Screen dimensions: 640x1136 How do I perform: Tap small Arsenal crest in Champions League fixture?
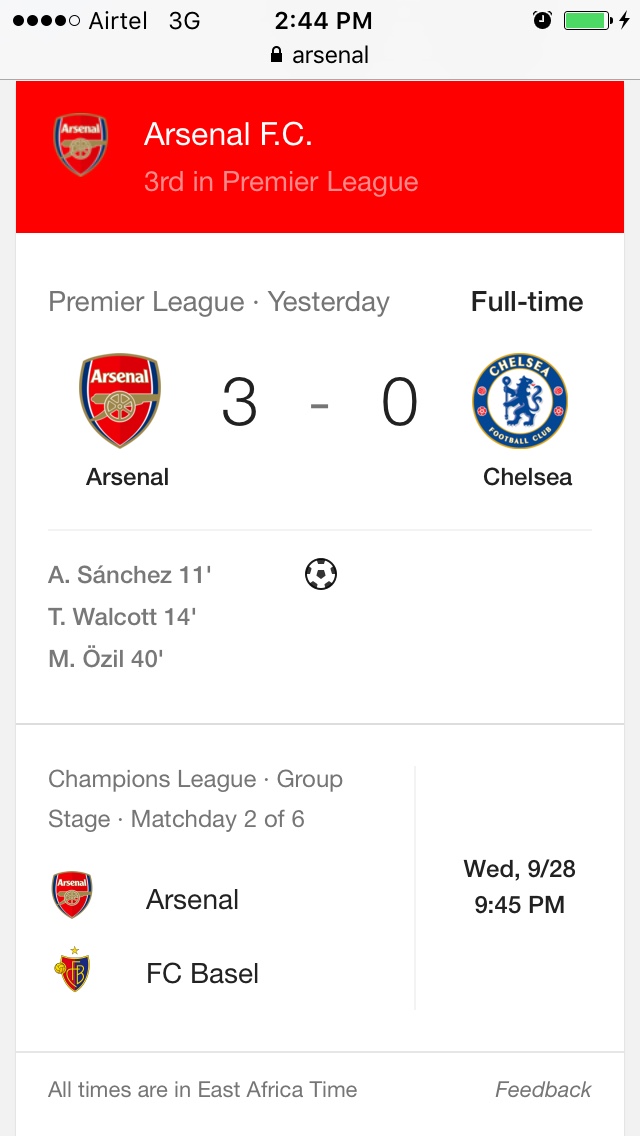point(72,895)
